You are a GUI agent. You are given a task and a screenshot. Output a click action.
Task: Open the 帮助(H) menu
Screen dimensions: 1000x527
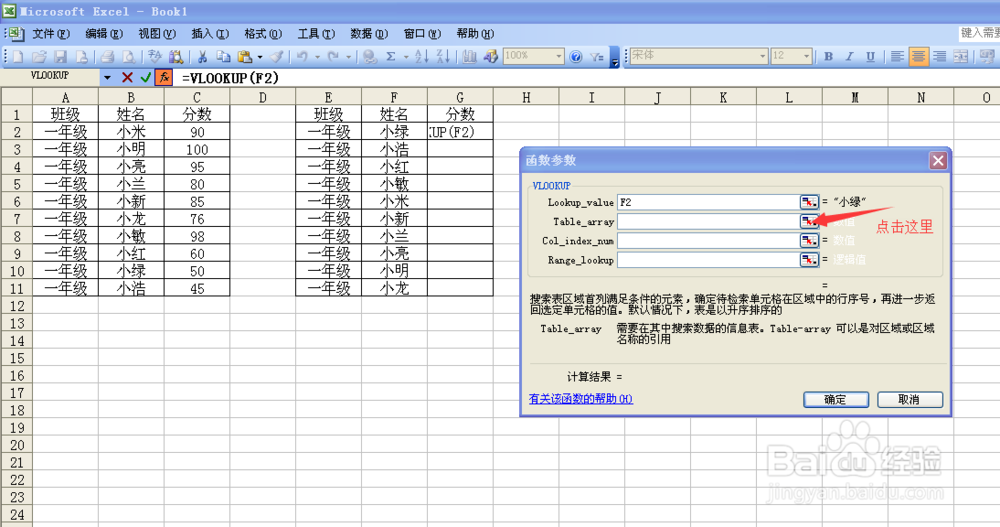[474, 33]
